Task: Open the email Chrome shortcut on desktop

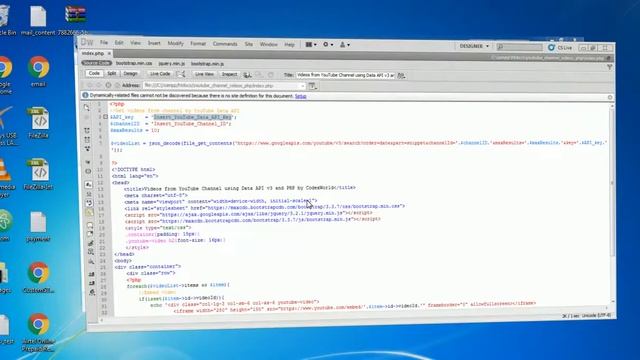Action: click(x=38, y=72)
